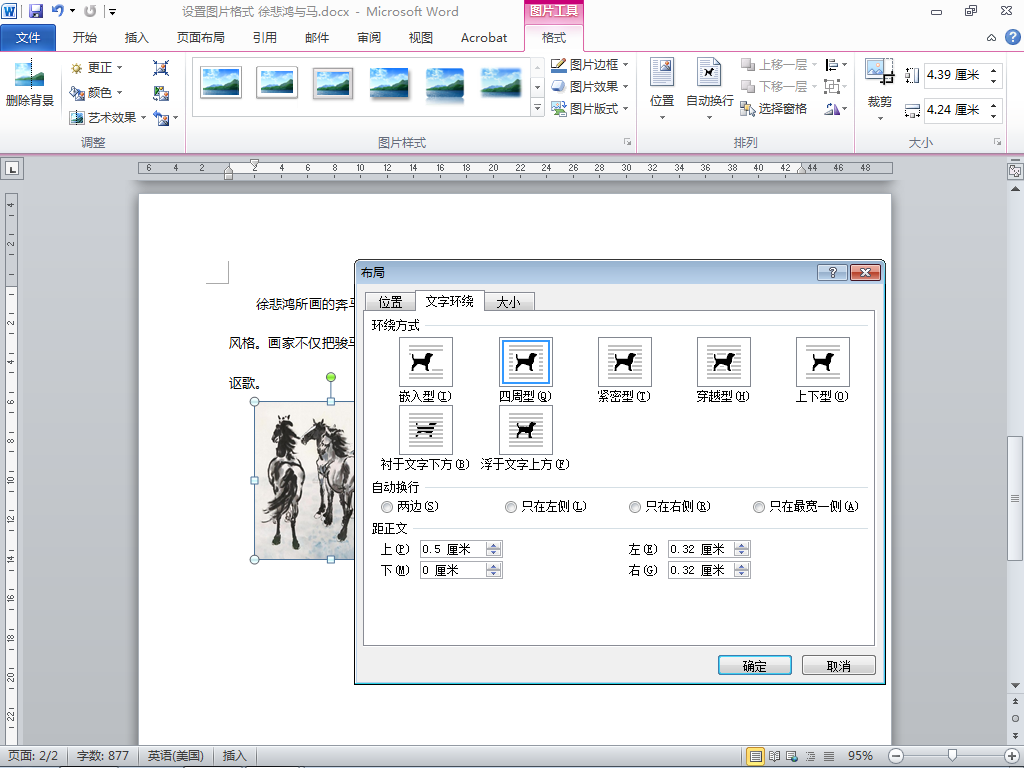Open the 更正 corrections dropdown

[97, 68]
